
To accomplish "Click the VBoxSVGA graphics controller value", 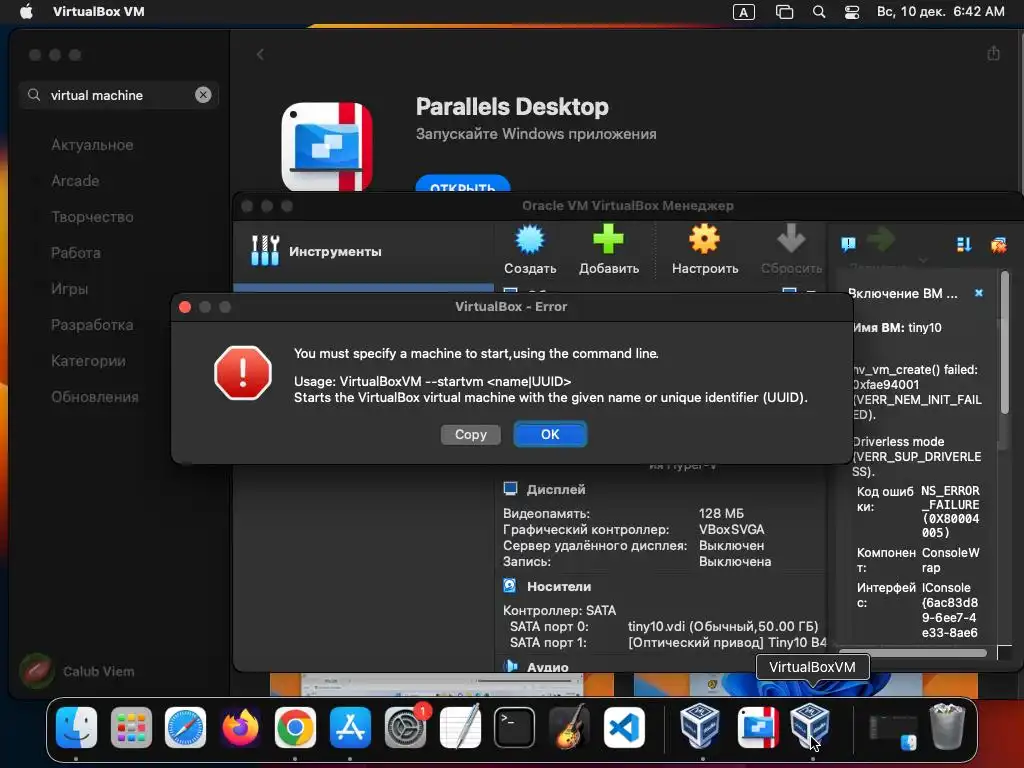I will 731,530.
